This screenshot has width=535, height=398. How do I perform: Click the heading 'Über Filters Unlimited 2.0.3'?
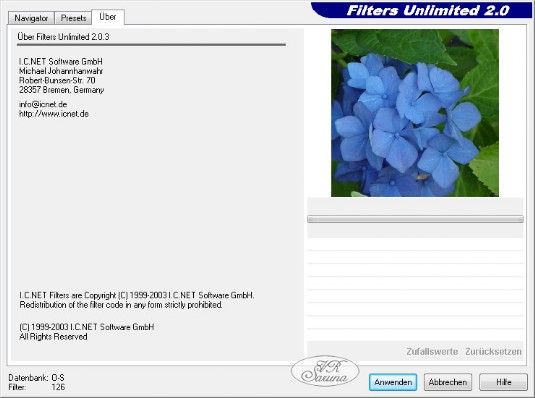click(x=63, y=37)
